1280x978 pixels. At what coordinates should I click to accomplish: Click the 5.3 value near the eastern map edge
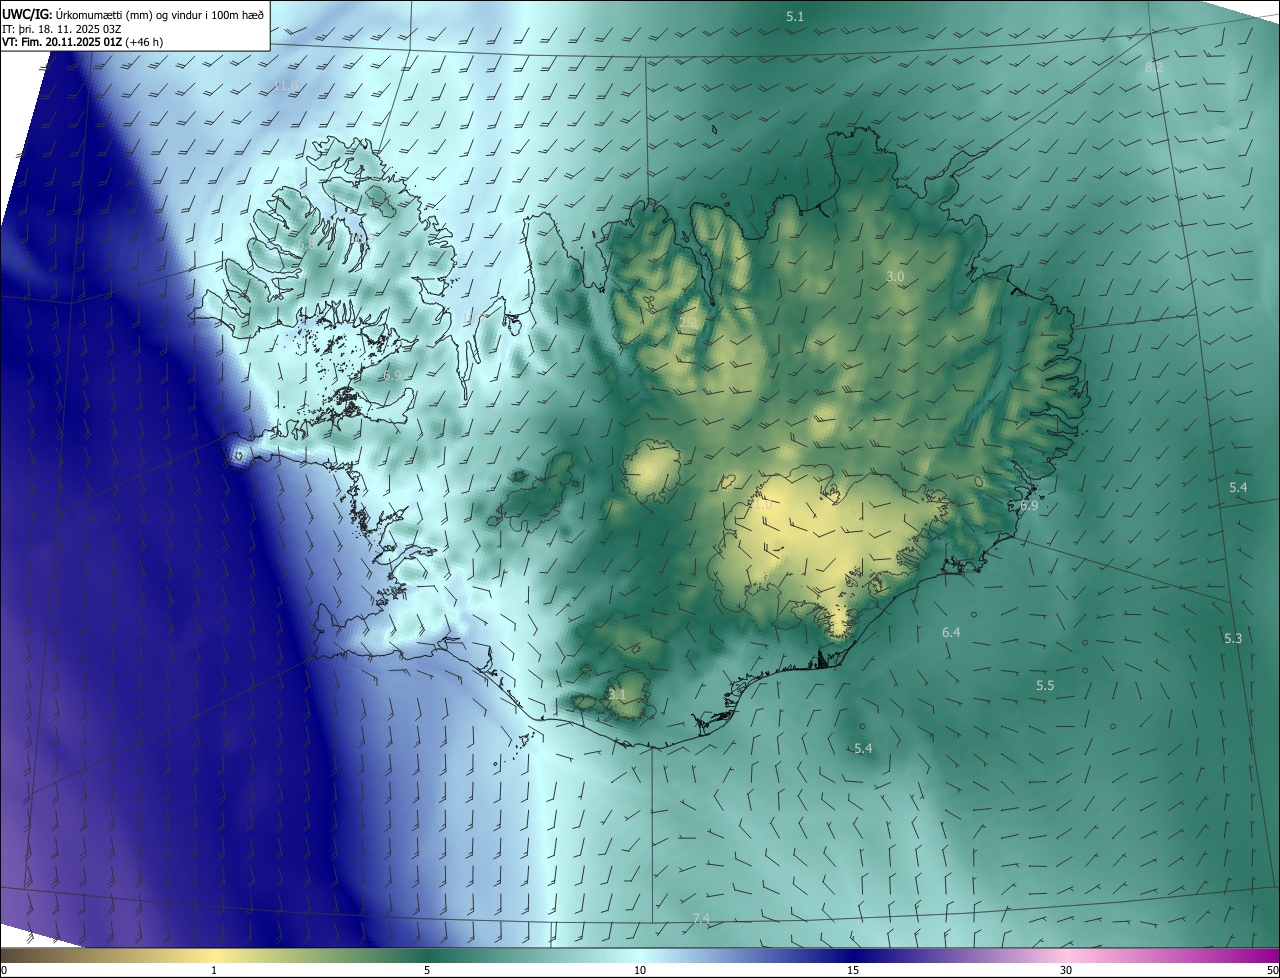[x=1233, y=638]
